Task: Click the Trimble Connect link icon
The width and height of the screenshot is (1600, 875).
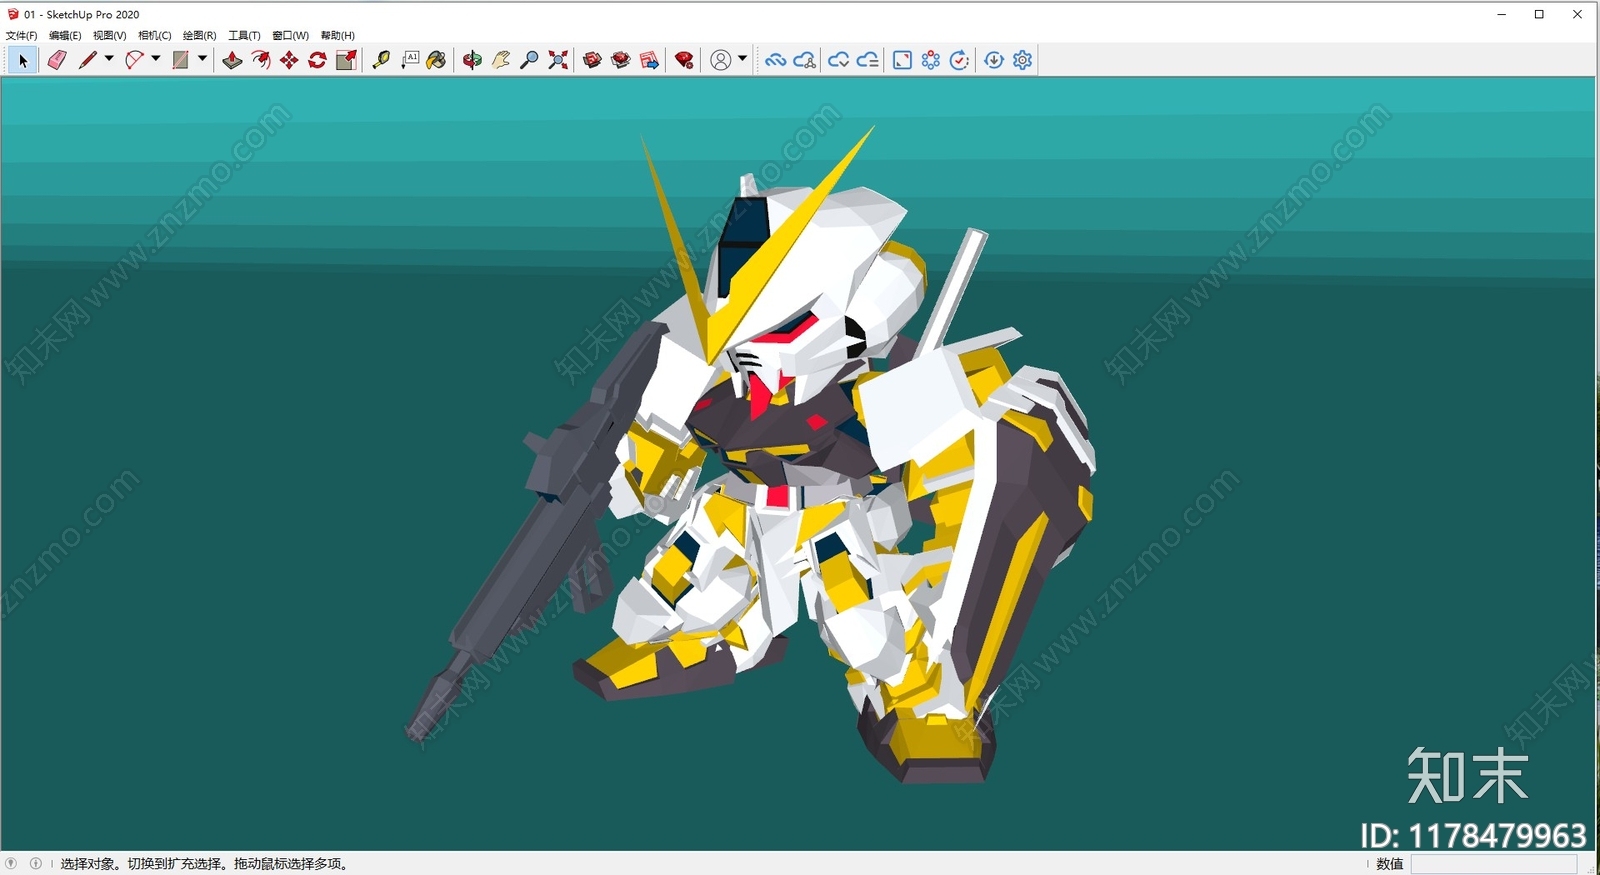Action: click(x=775, y=60)
